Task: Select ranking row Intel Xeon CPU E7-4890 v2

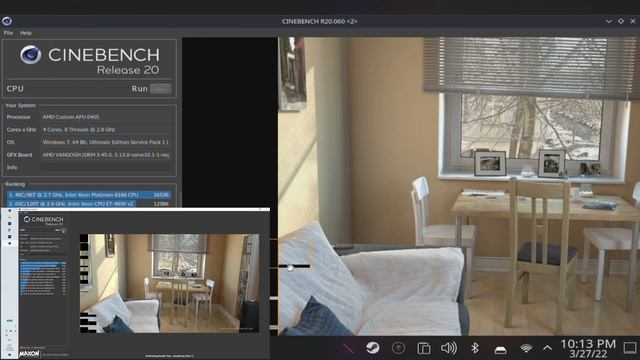Action: (89, 203)
